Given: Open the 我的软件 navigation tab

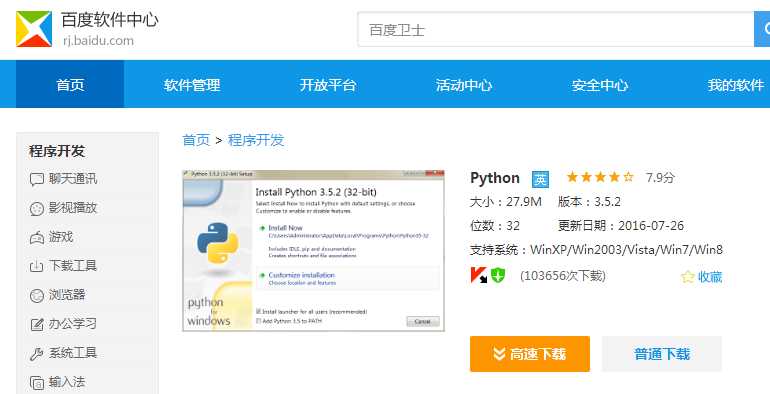Looking at the screenshot, I should [x=736, y=84].
